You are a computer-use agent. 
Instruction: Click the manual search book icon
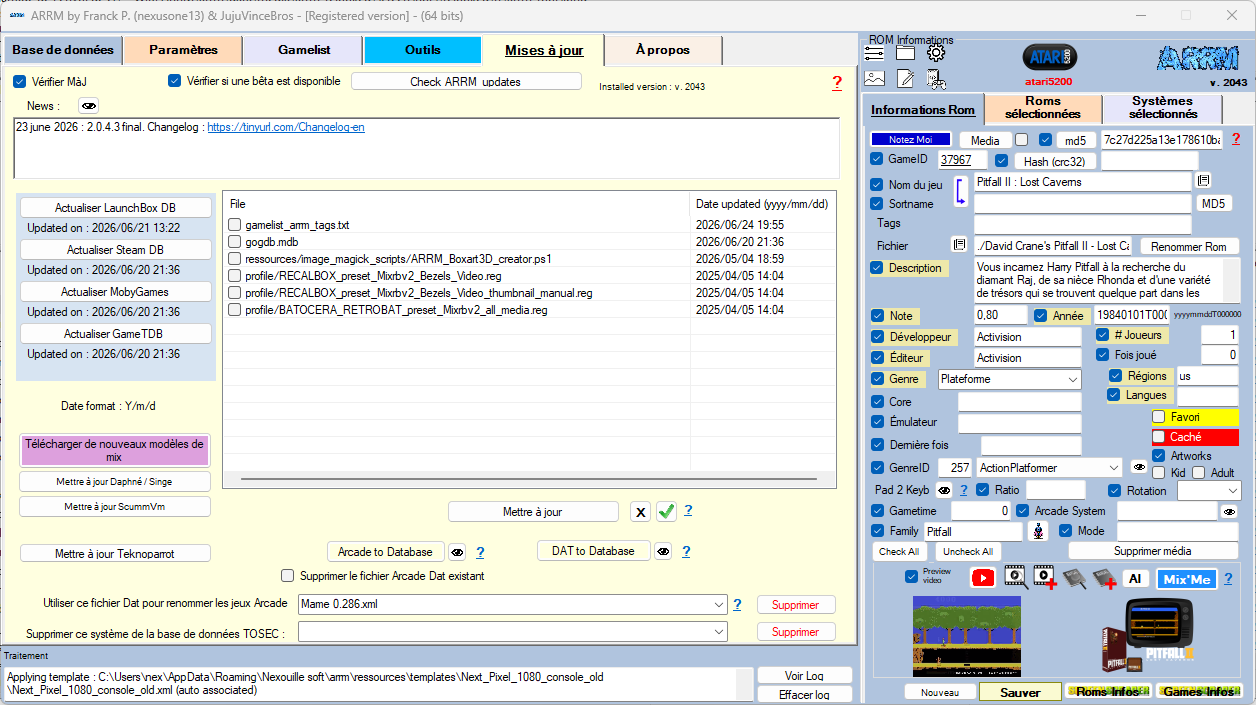click(x=1074, y=578)
